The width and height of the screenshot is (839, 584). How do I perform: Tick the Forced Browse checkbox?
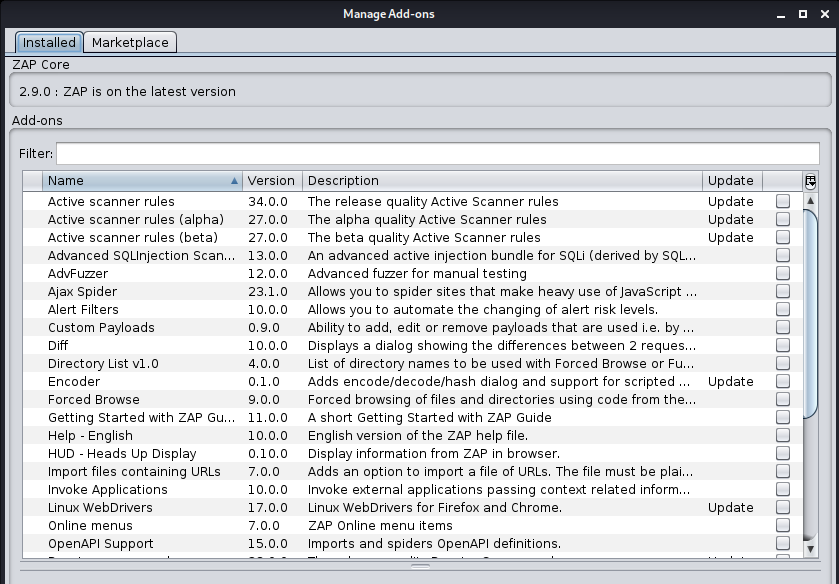(x=783, y=399)
